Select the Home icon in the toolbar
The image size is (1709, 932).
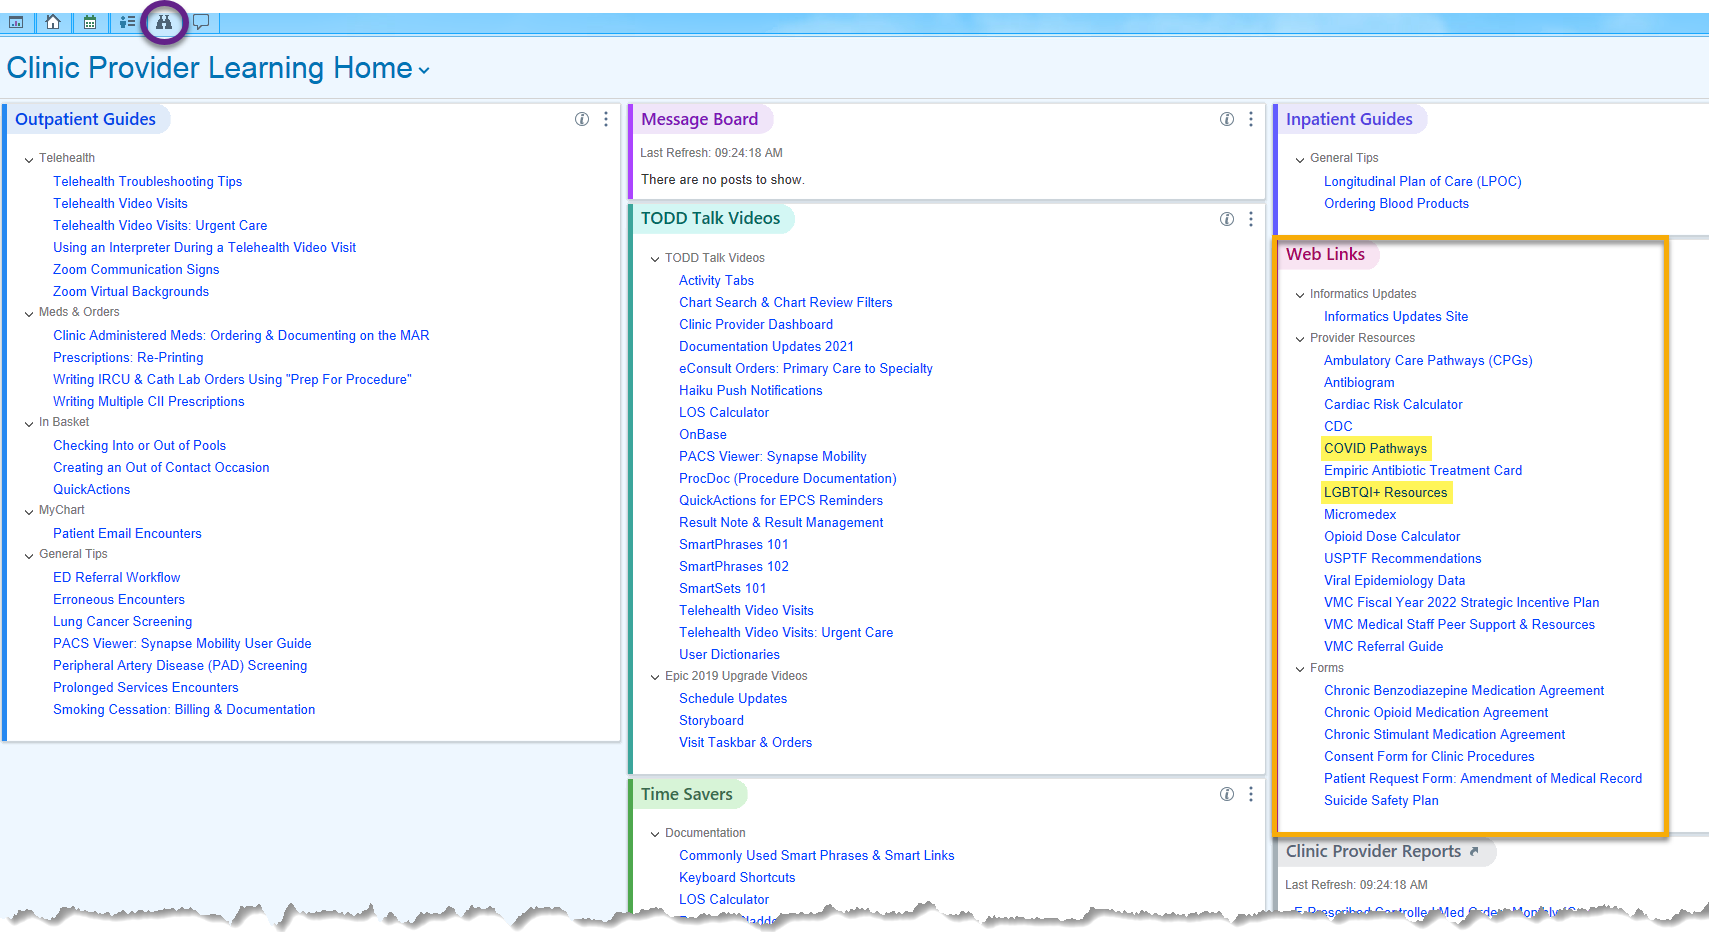[x=53, y=21]
